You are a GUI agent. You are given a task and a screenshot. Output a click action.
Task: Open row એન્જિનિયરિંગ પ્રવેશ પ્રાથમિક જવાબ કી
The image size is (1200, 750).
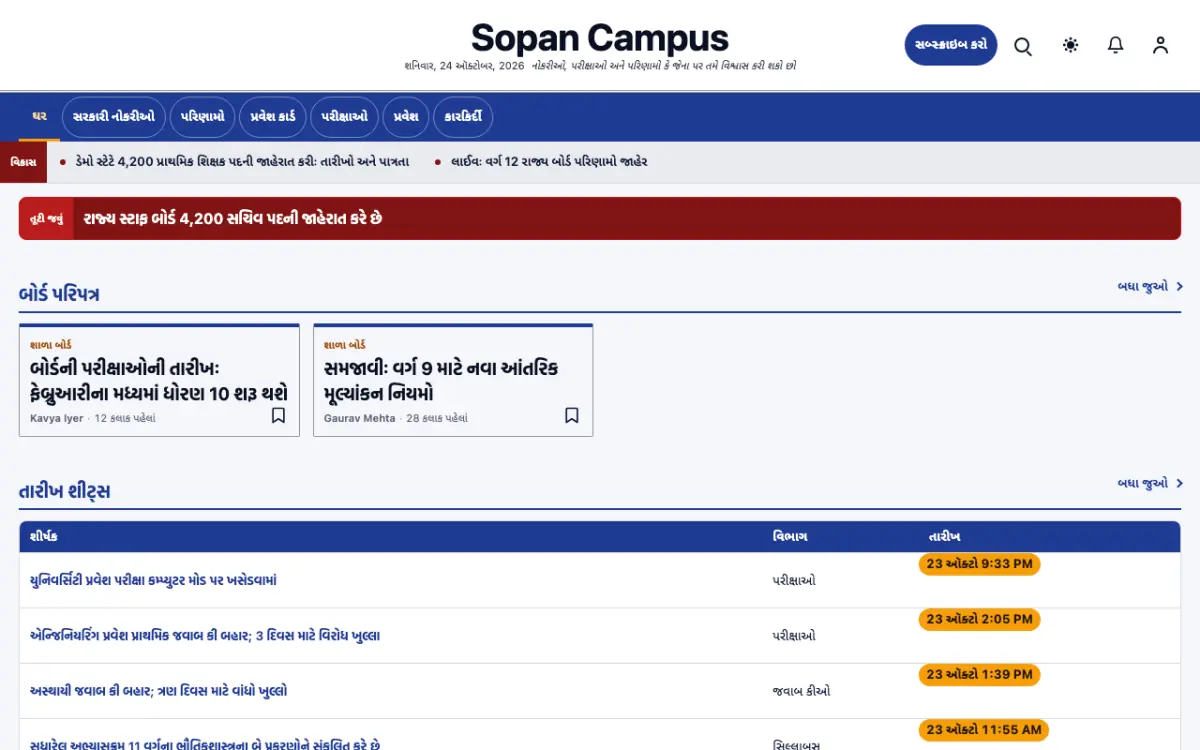coord(205,635)
